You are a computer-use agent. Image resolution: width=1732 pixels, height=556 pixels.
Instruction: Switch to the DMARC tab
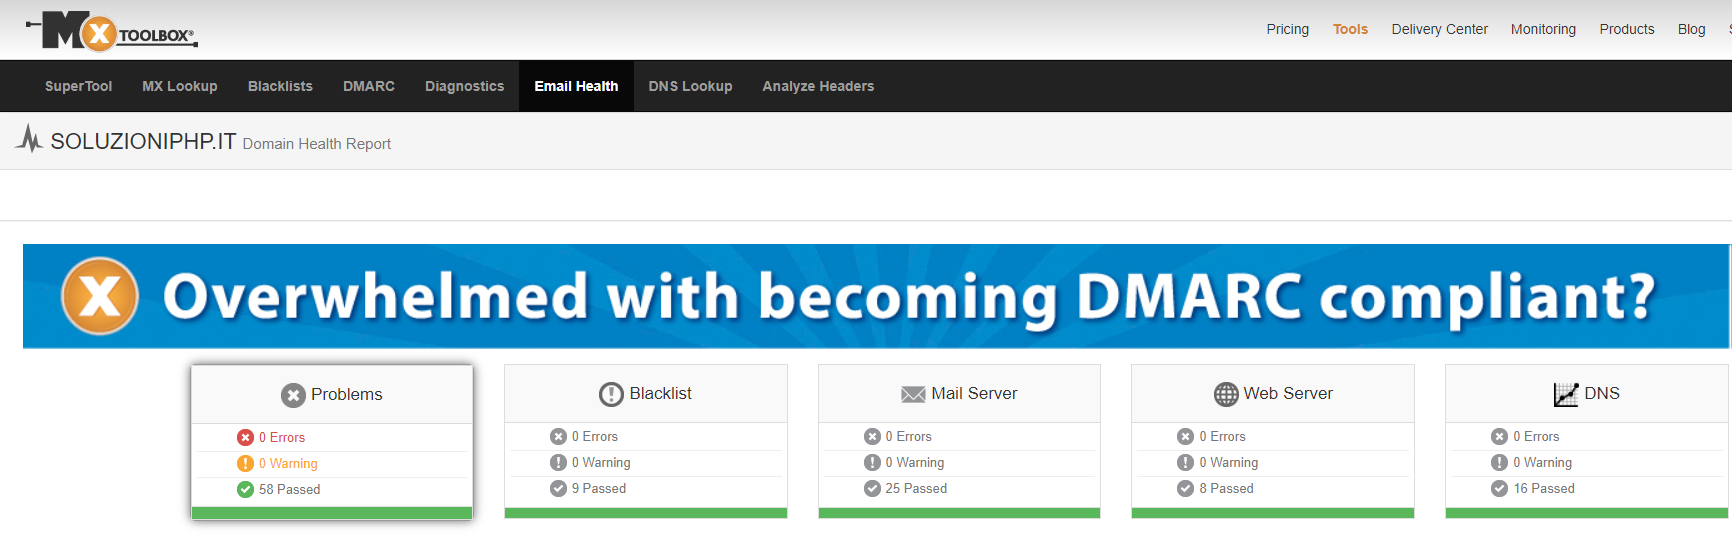(369, 86)
